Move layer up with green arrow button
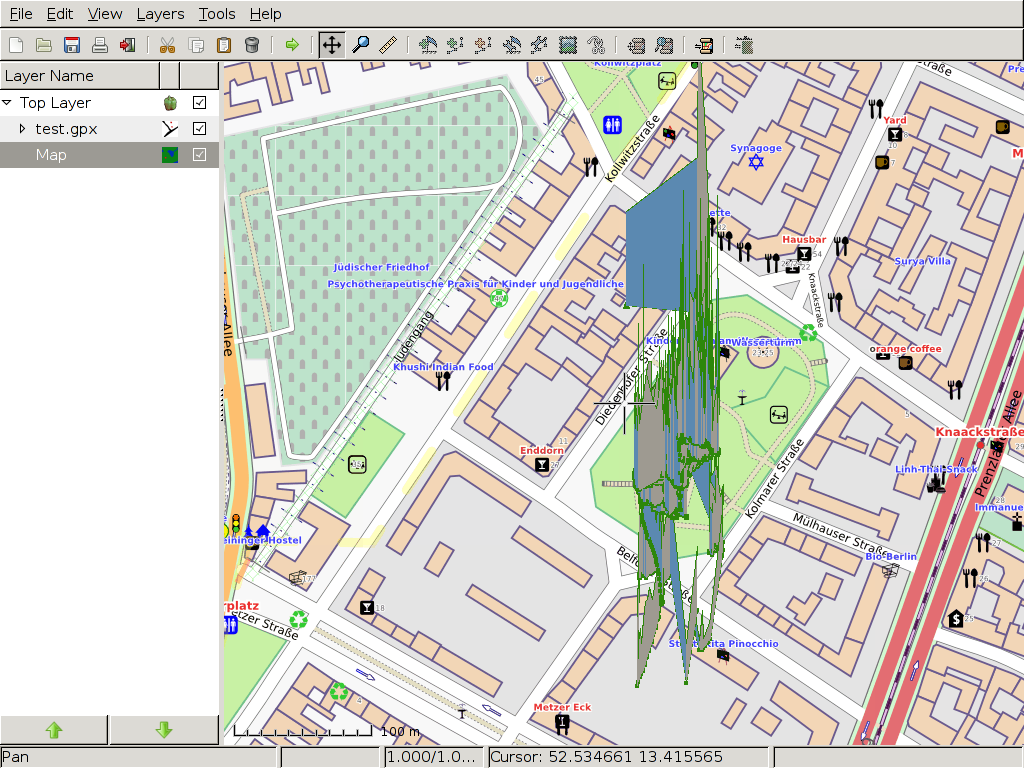 pyautogui.click(x=54, y=731)
